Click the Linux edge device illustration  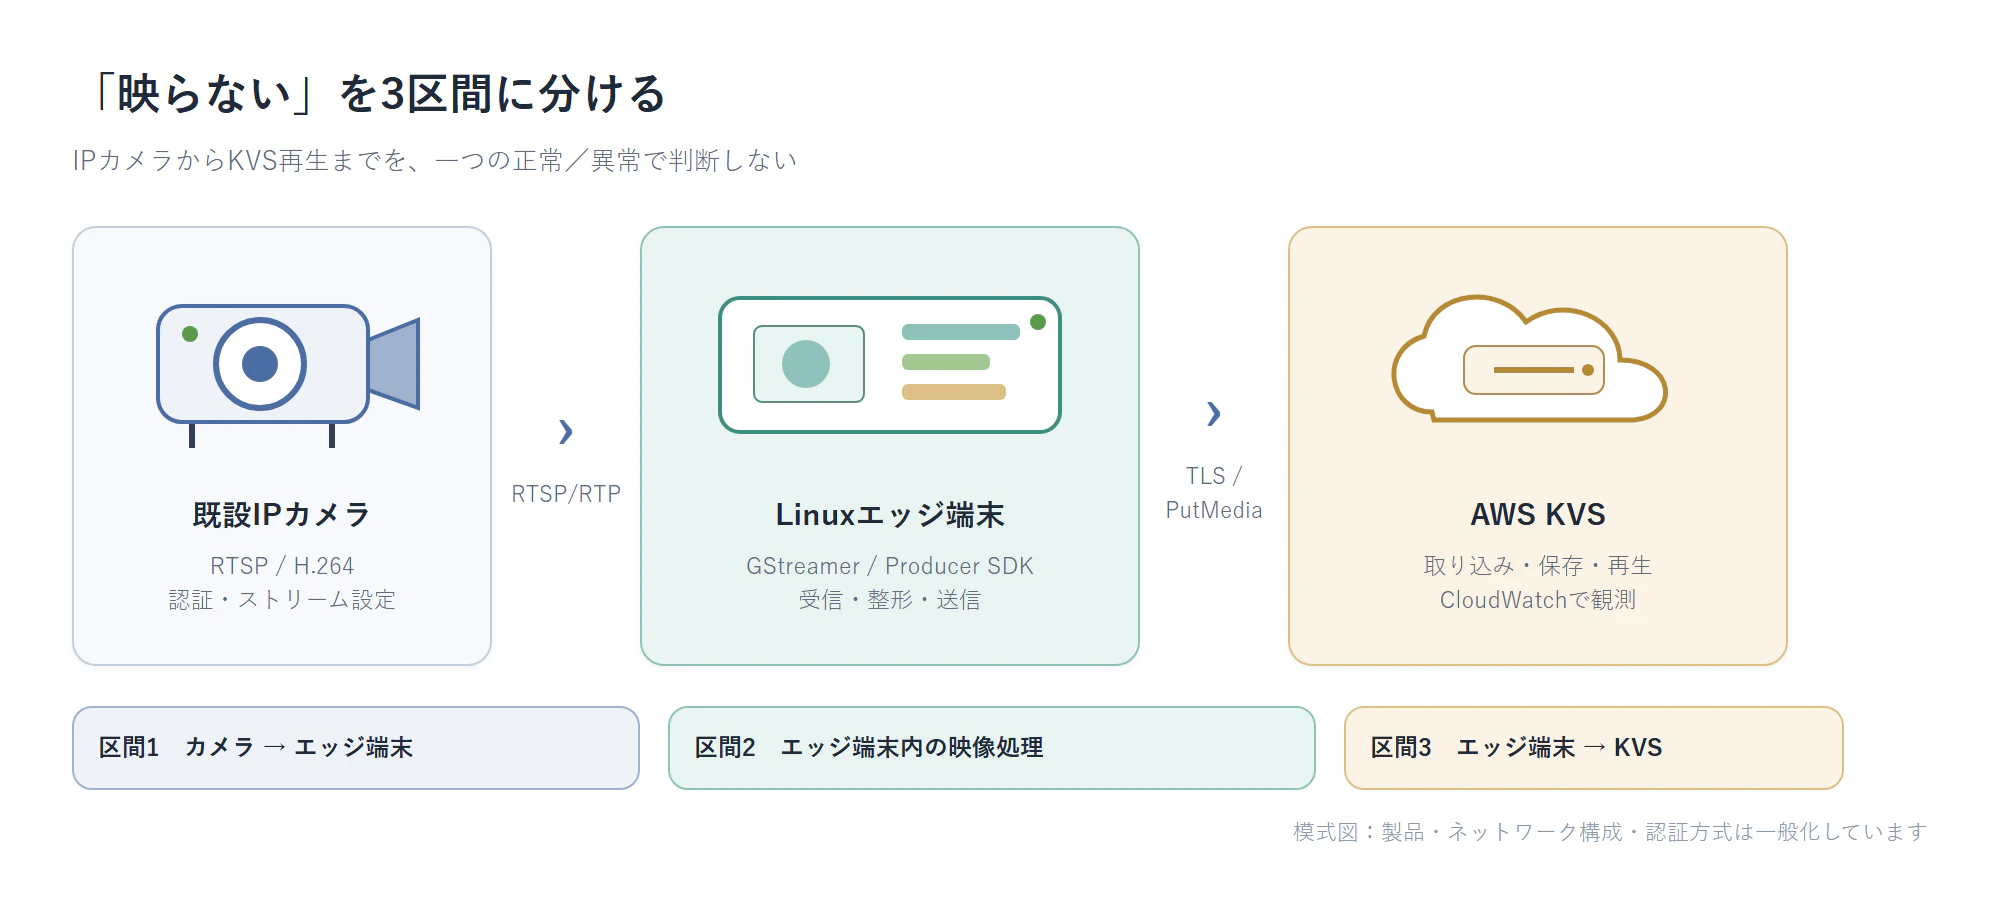click(890, 365)
